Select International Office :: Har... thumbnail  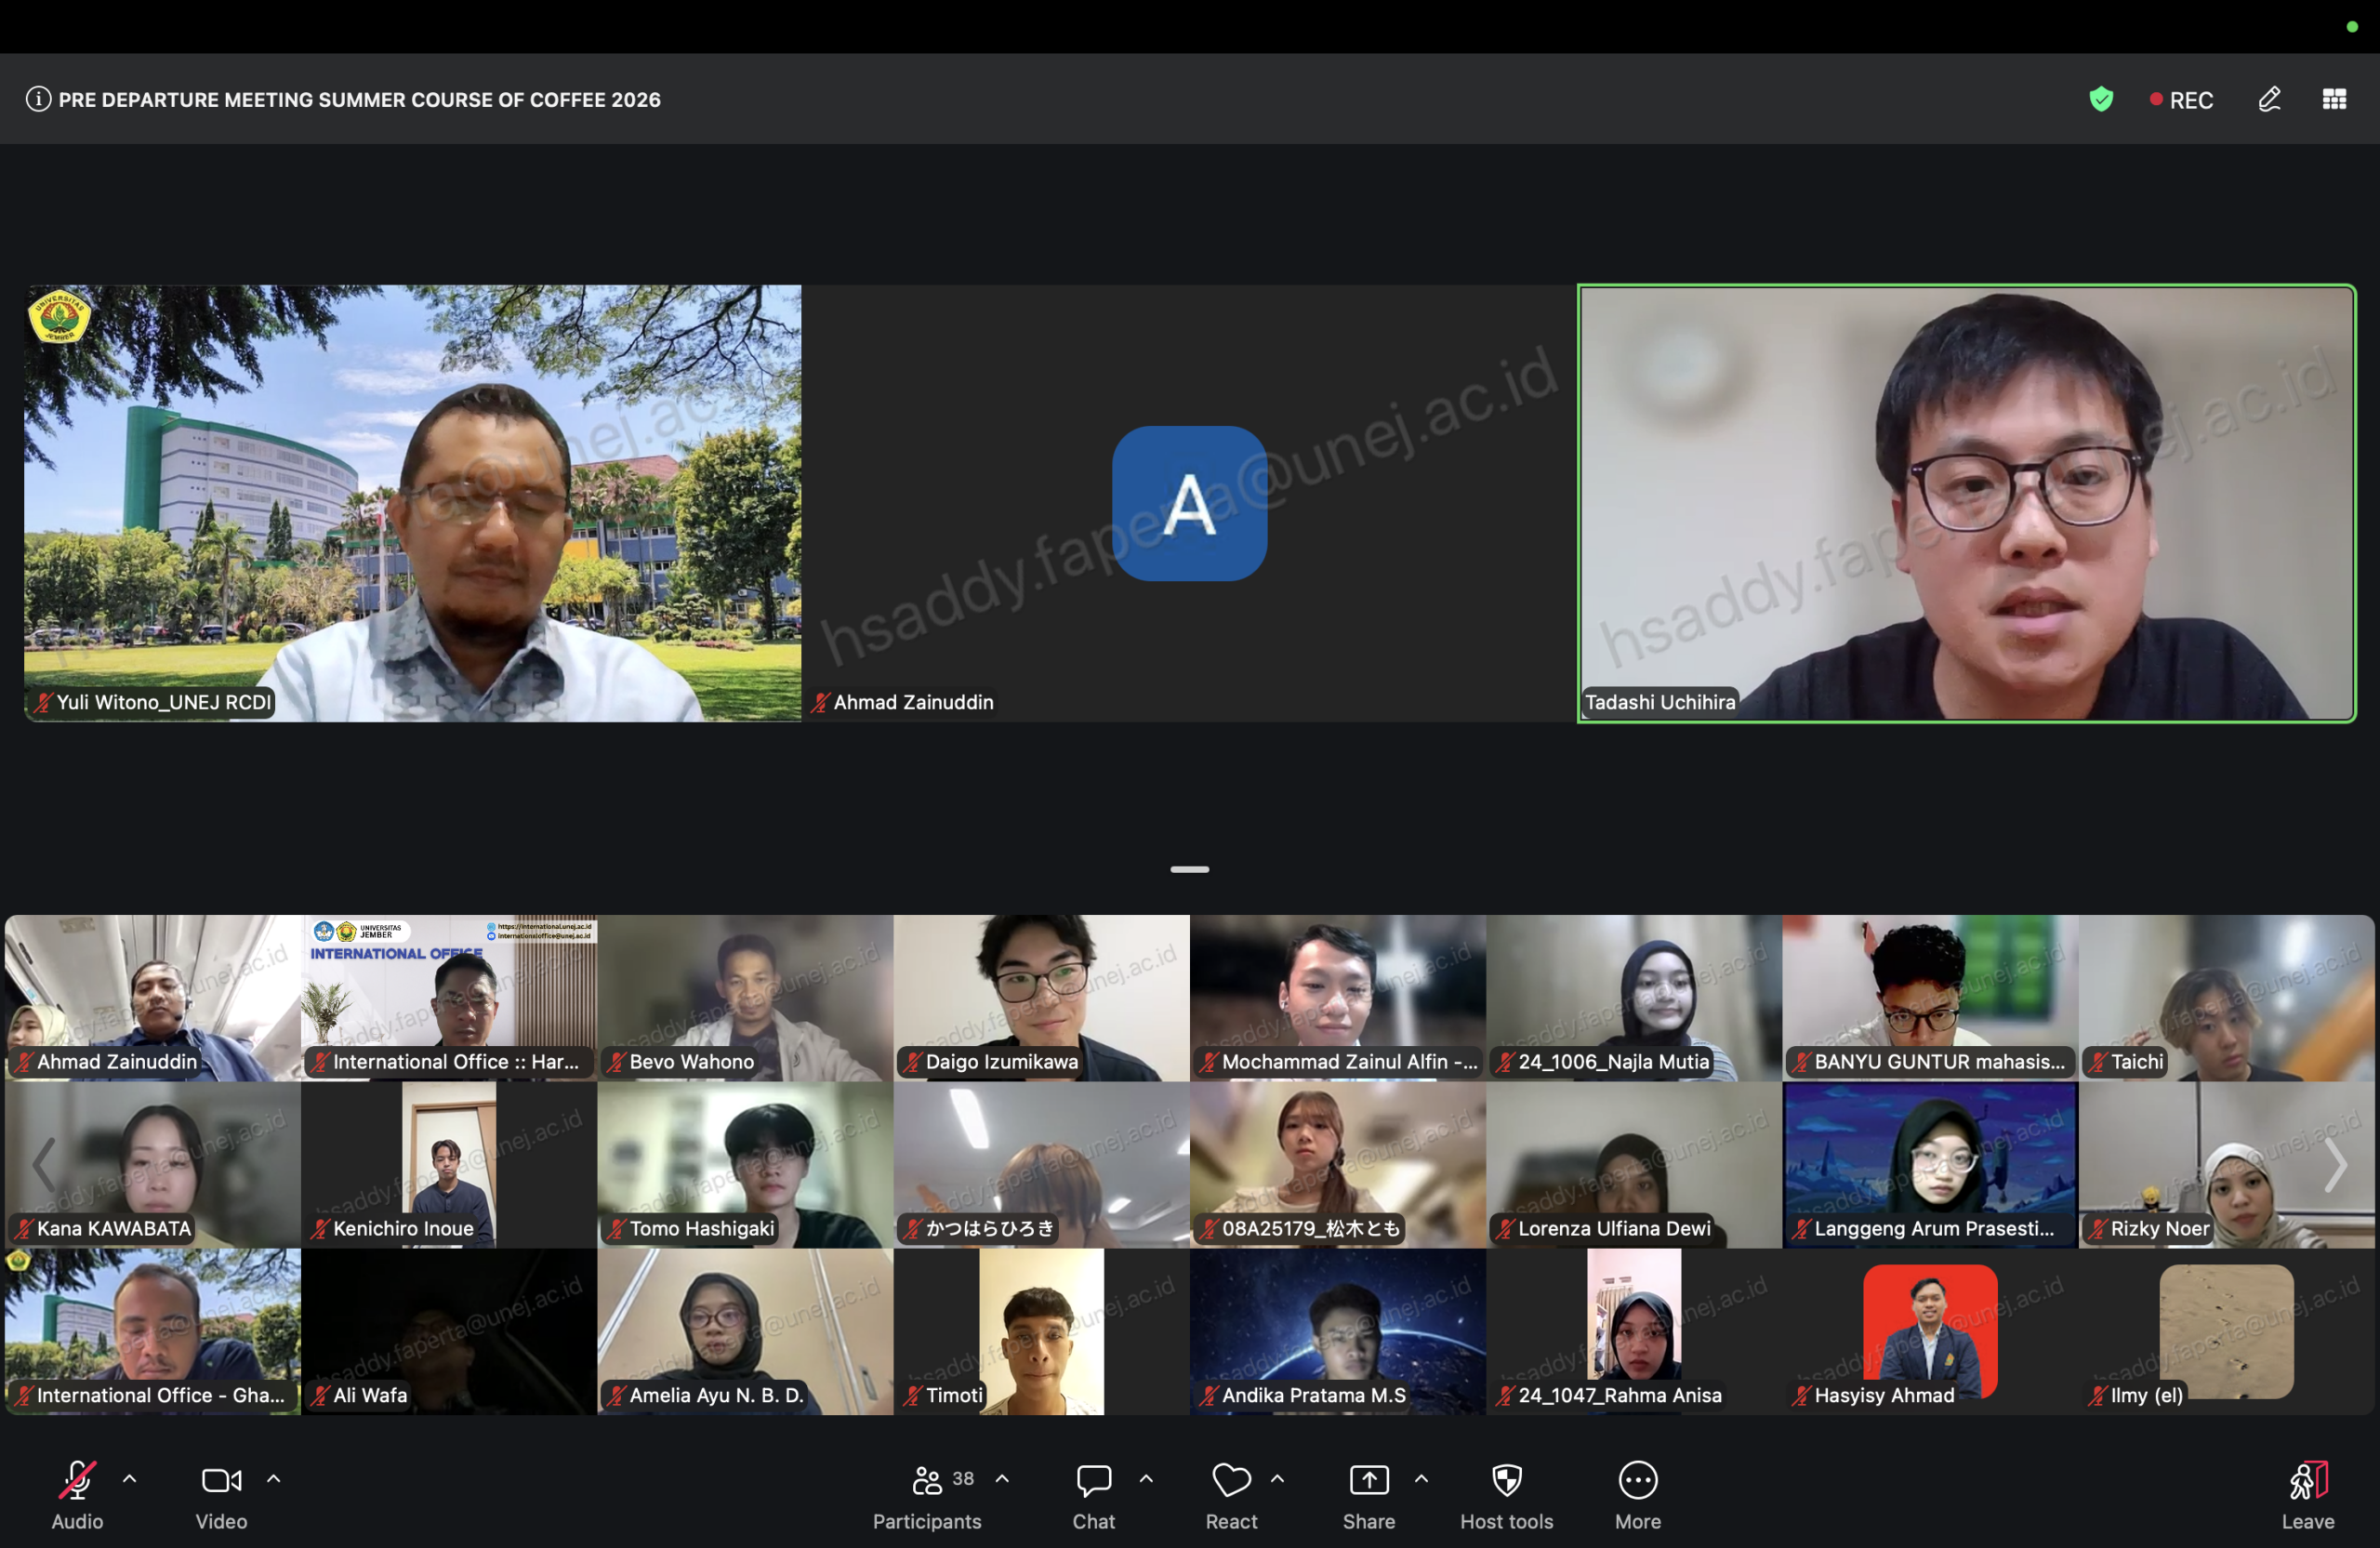449,998
